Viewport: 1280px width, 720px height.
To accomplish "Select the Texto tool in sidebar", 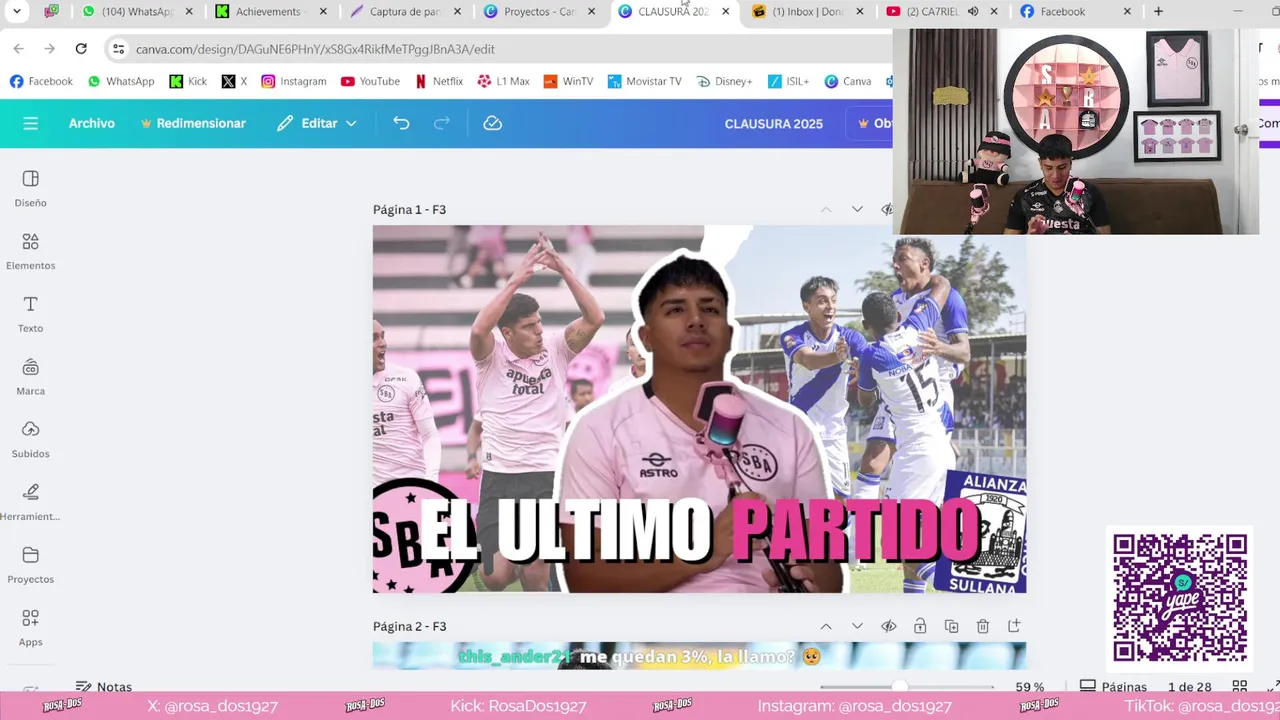I will click(x=30, y=314).
